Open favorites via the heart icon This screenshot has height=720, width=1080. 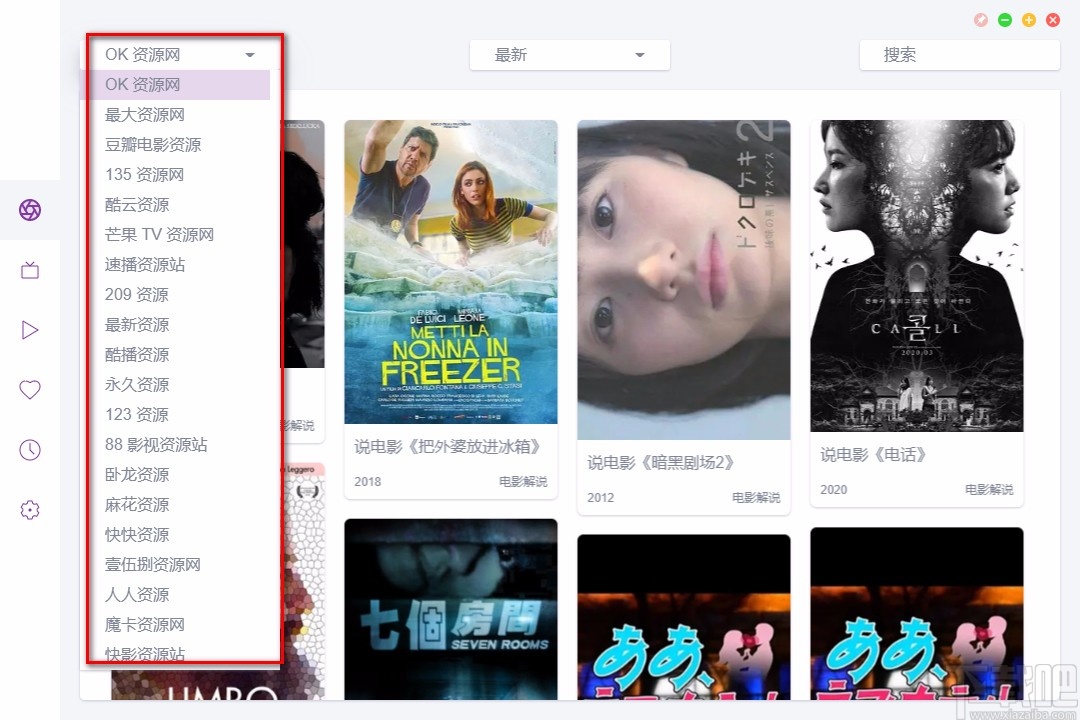[x=30, y=390]
